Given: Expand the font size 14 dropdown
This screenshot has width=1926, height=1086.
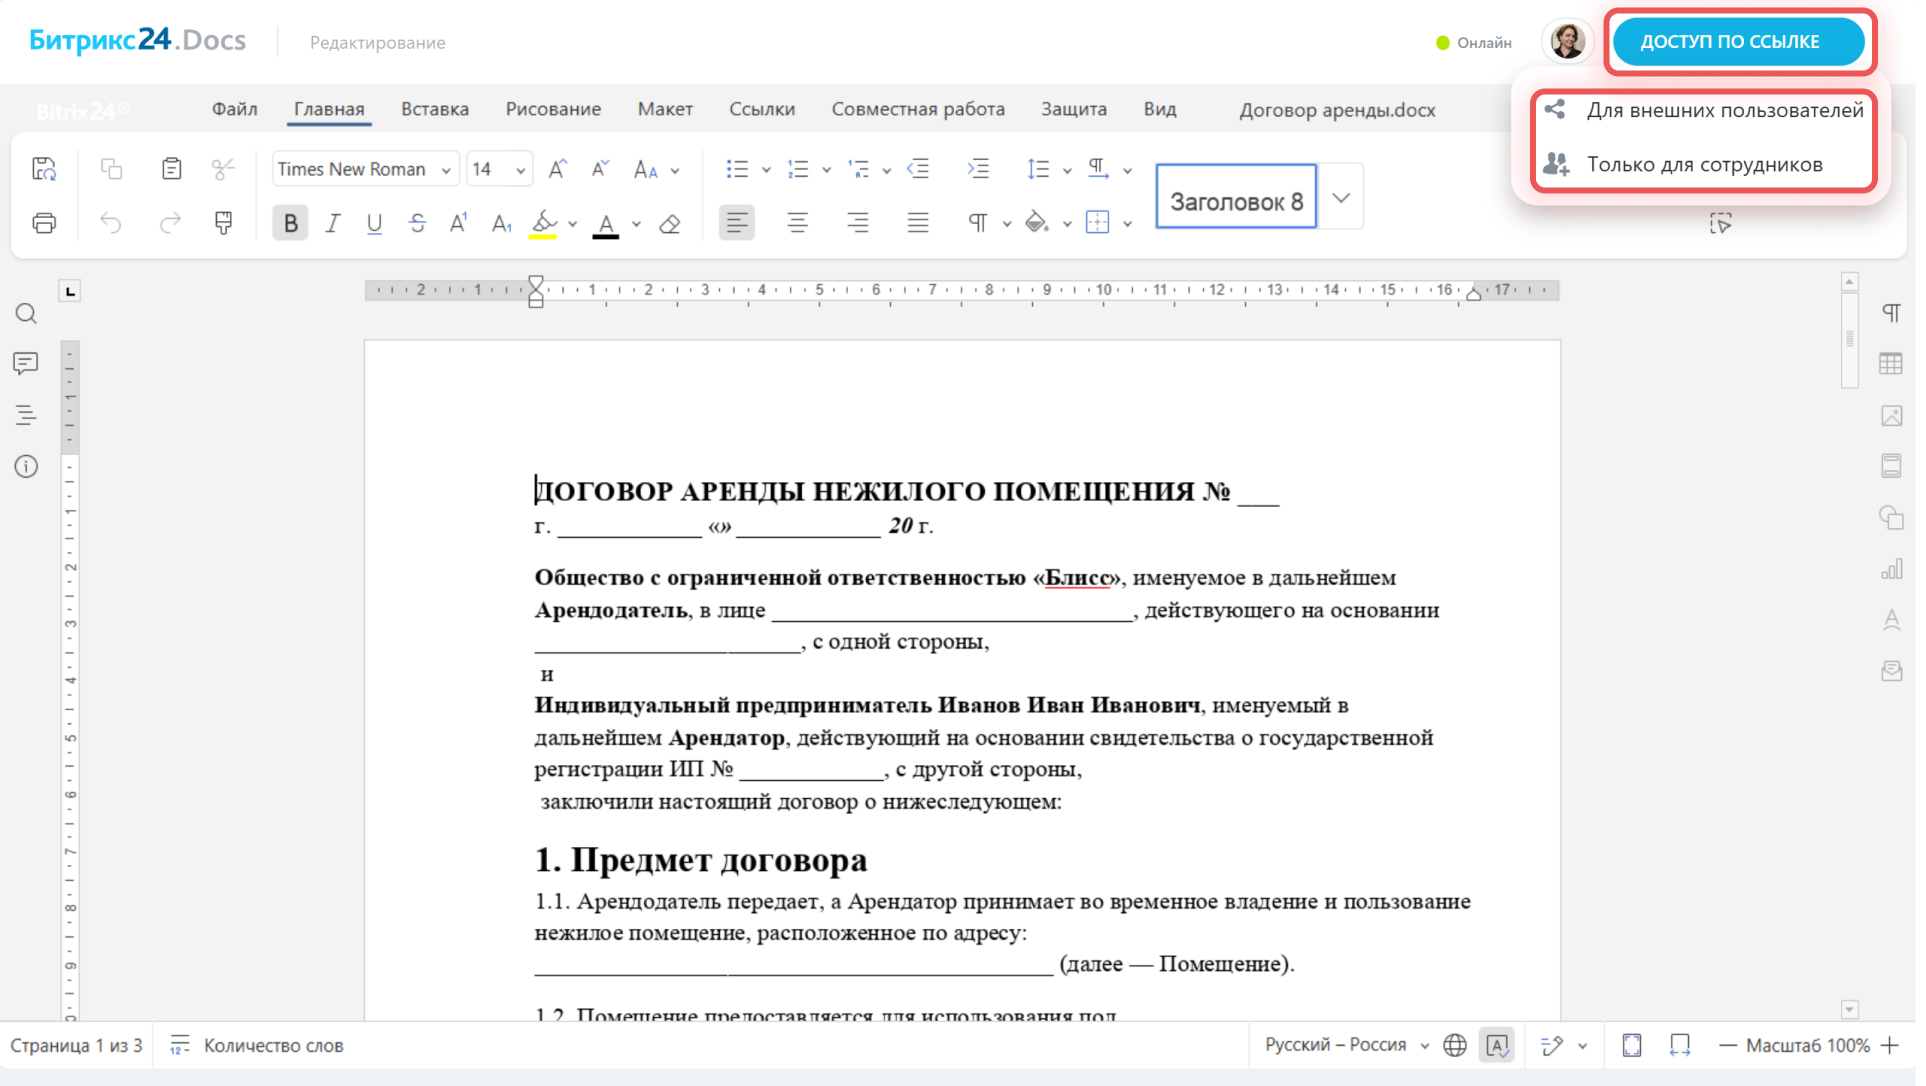Looking at the screenshot, I should point(520,170).
